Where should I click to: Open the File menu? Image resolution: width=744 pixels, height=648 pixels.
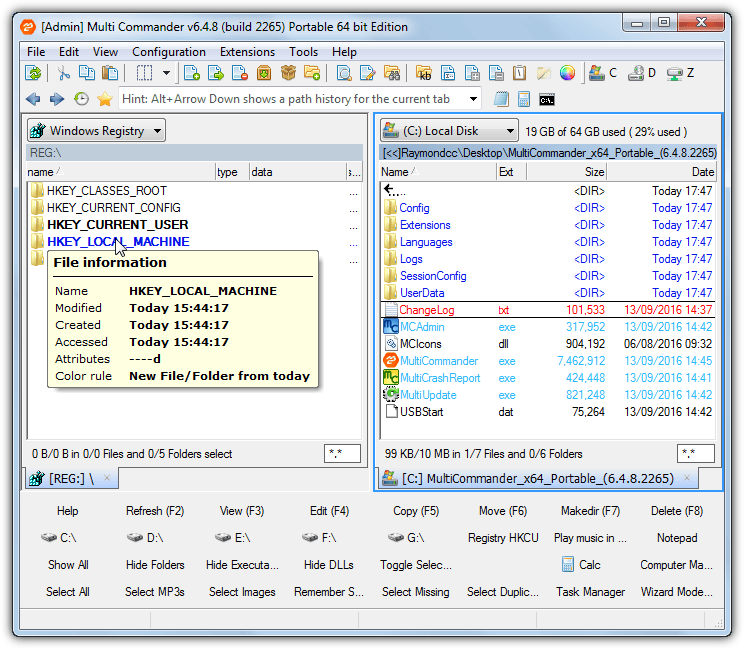click(x=36, y=52)
